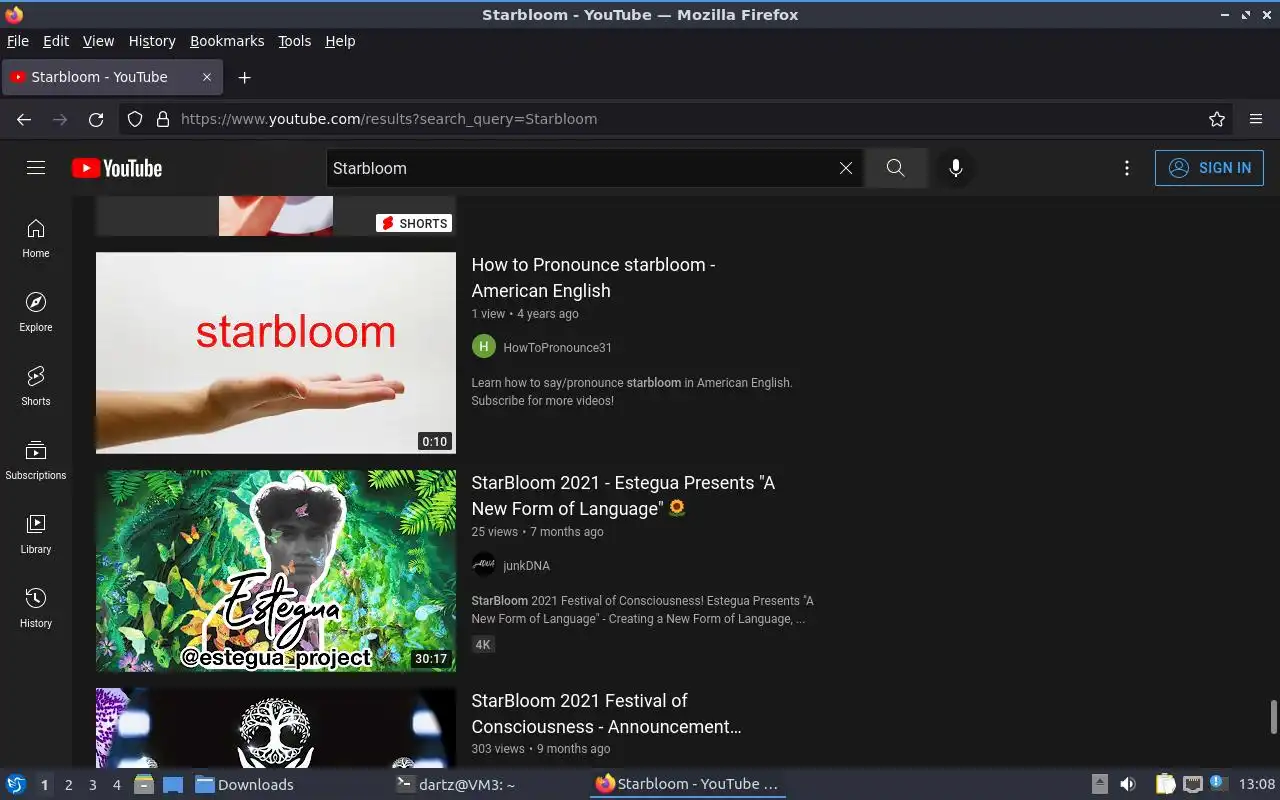This screenshot has height=800, width=1280.
Task: Open Shorts in the sidebar
Action: (36, 386)
